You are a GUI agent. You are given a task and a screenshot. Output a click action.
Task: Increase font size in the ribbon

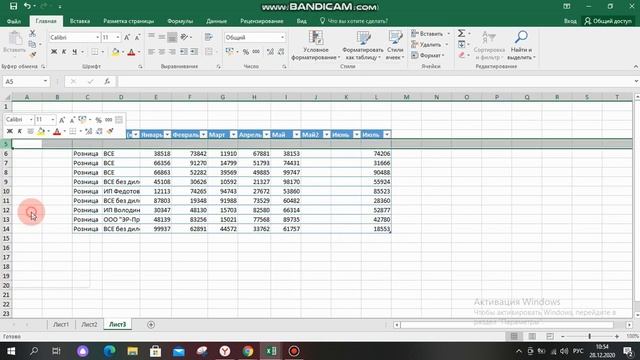(127, 38)
